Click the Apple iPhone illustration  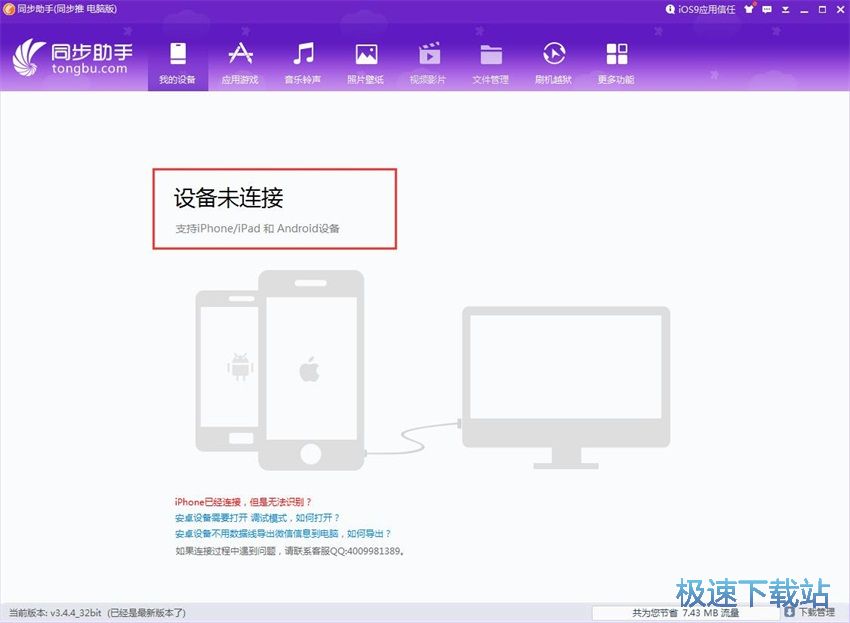(311, 370)
